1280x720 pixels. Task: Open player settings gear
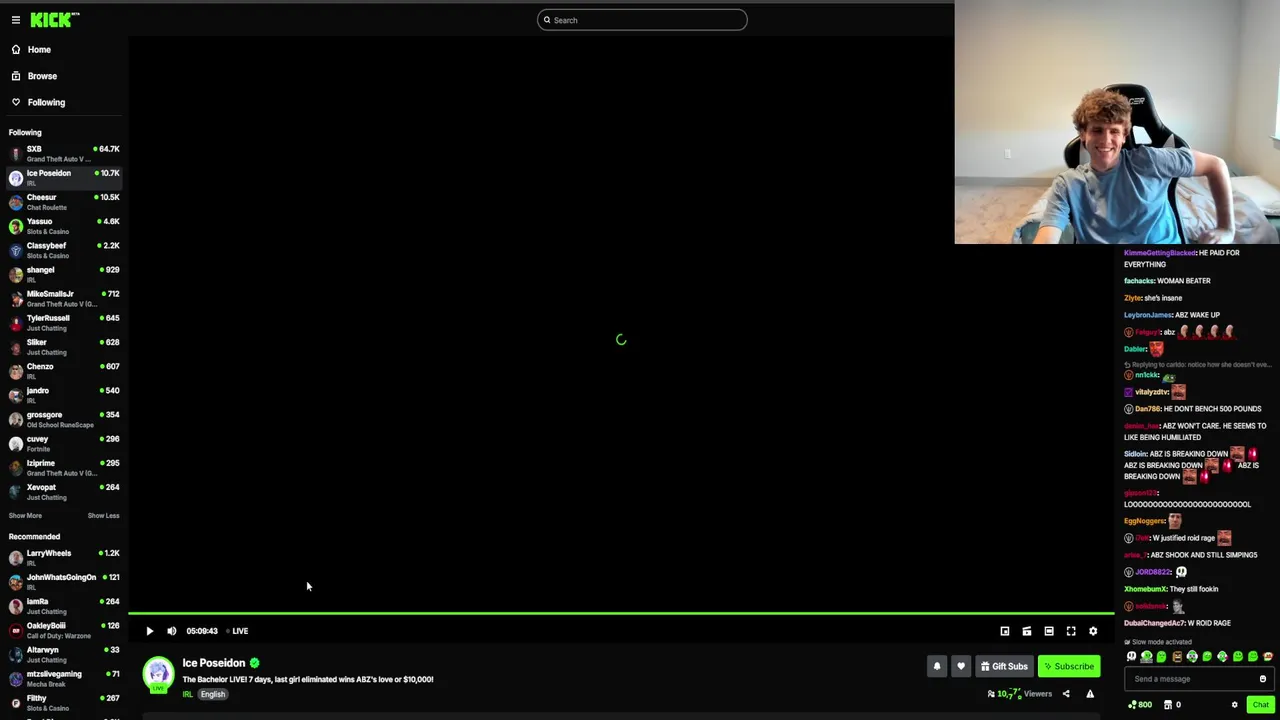coord(1093,631)
